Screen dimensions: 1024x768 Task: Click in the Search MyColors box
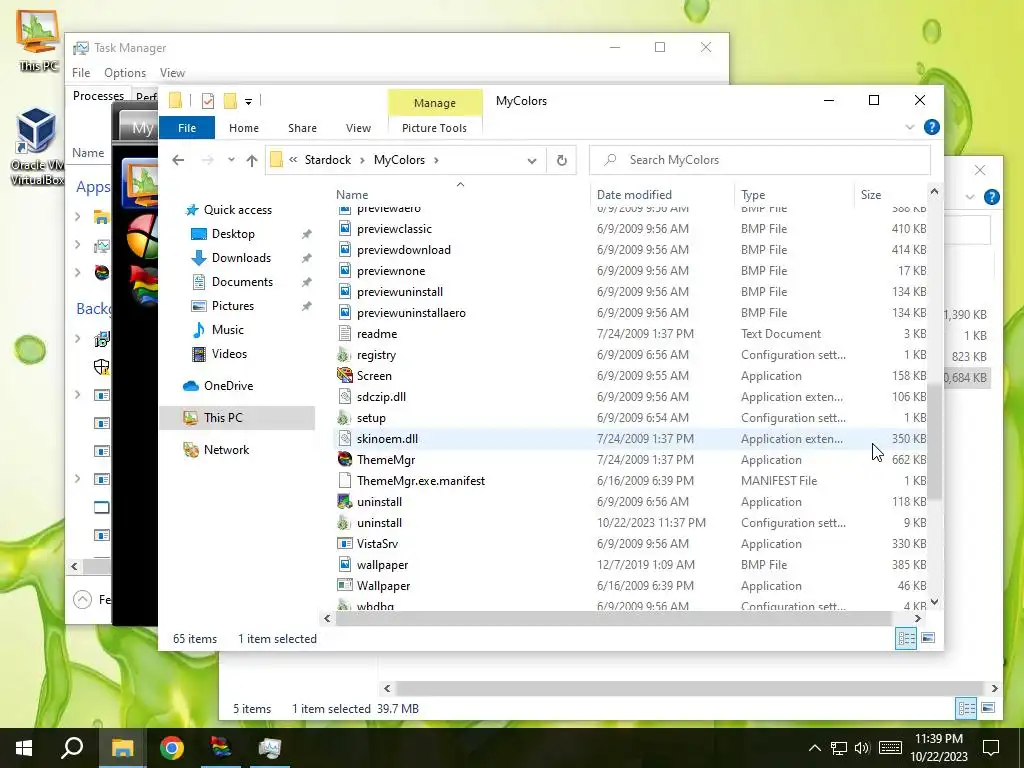point(760,160)
